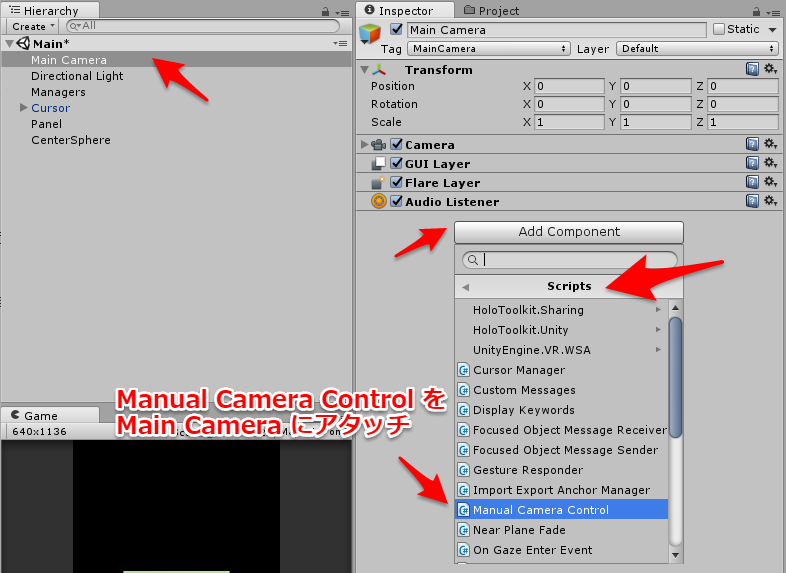Open Flare Layer gear menu

(x=770, y=182)
